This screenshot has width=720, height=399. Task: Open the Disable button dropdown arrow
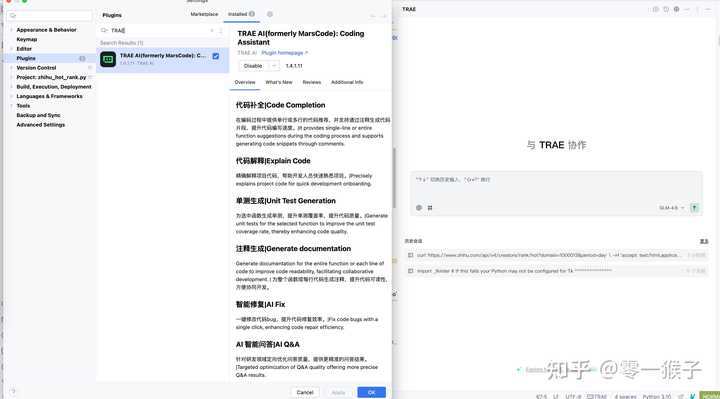[274, 66]
